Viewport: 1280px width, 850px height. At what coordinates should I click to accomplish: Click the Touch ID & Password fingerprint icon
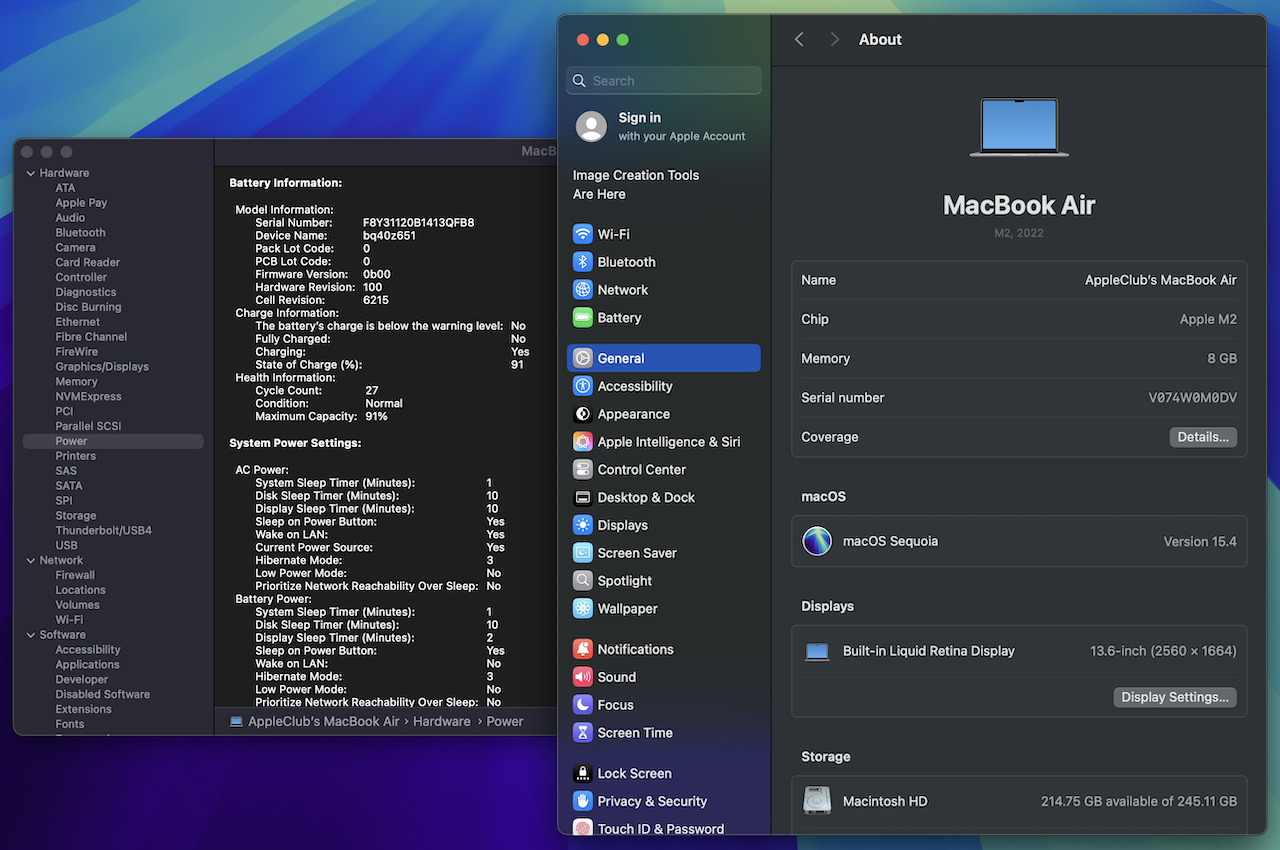[583, 828]
